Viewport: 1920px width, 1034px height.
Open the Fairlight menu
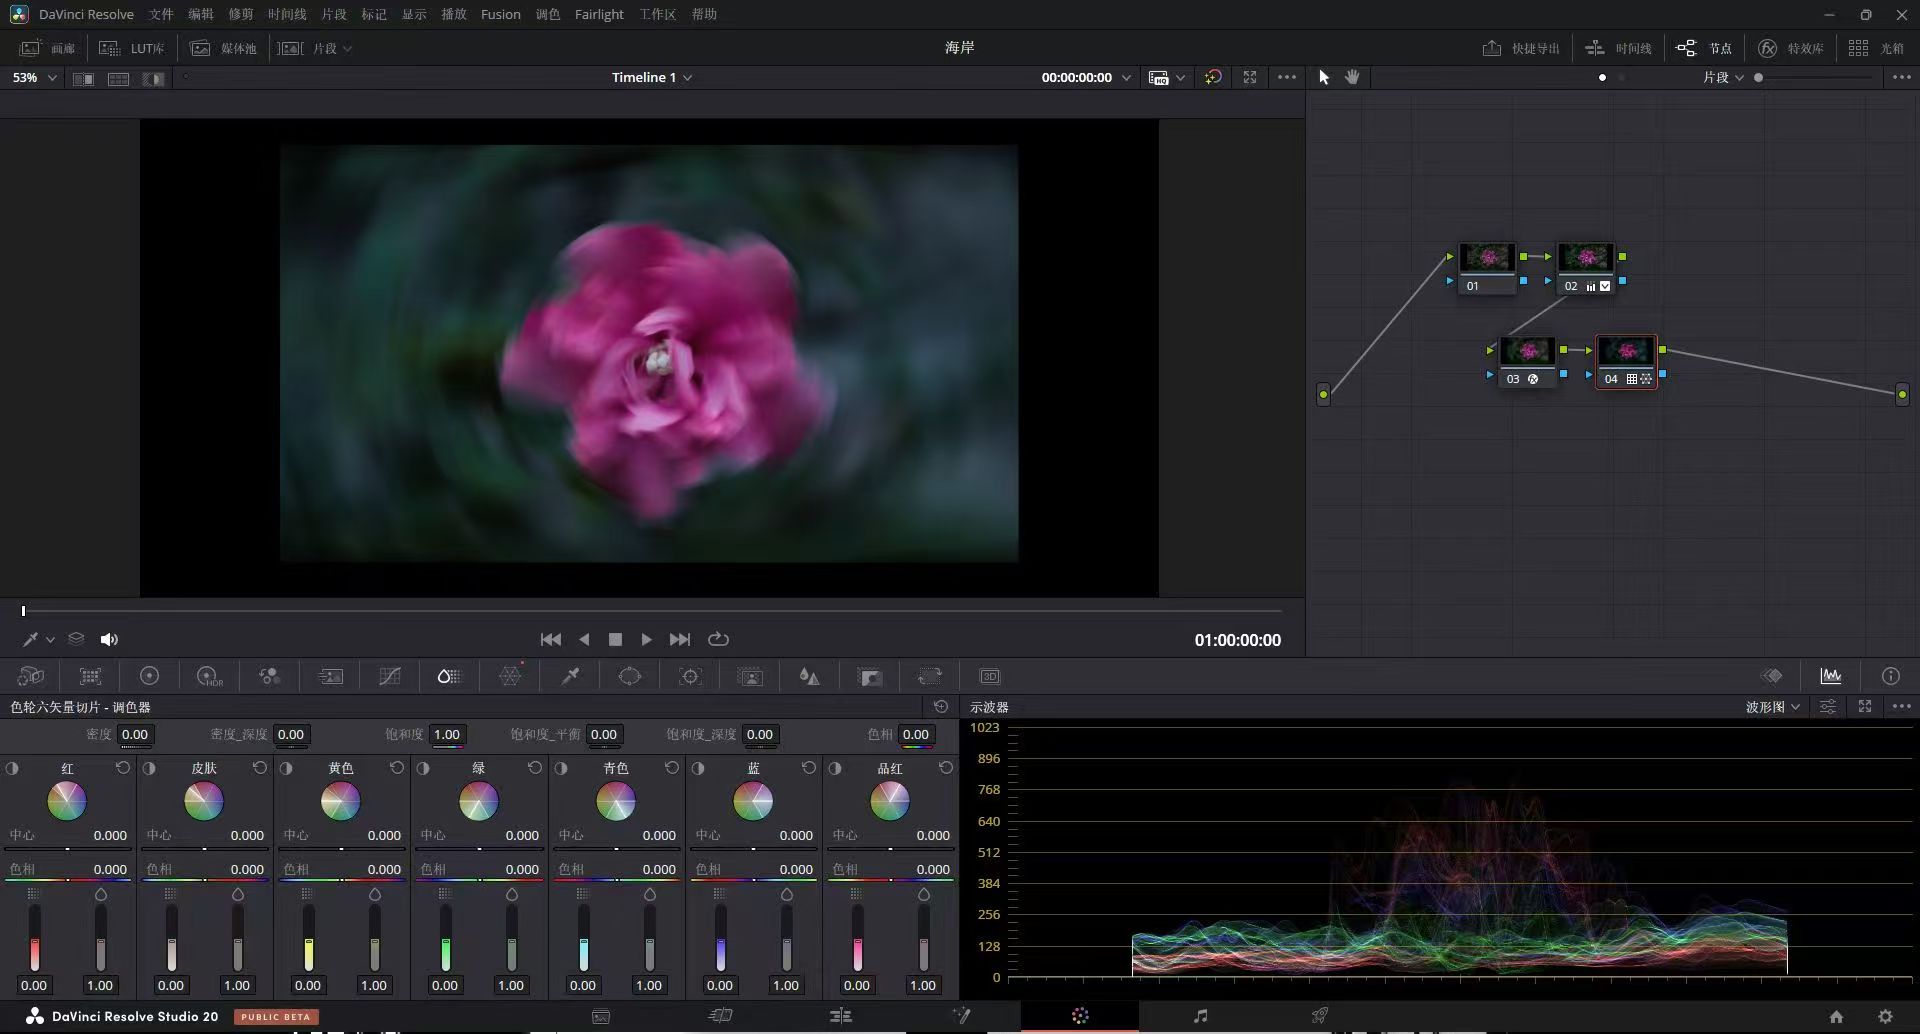tap(599, 14)
